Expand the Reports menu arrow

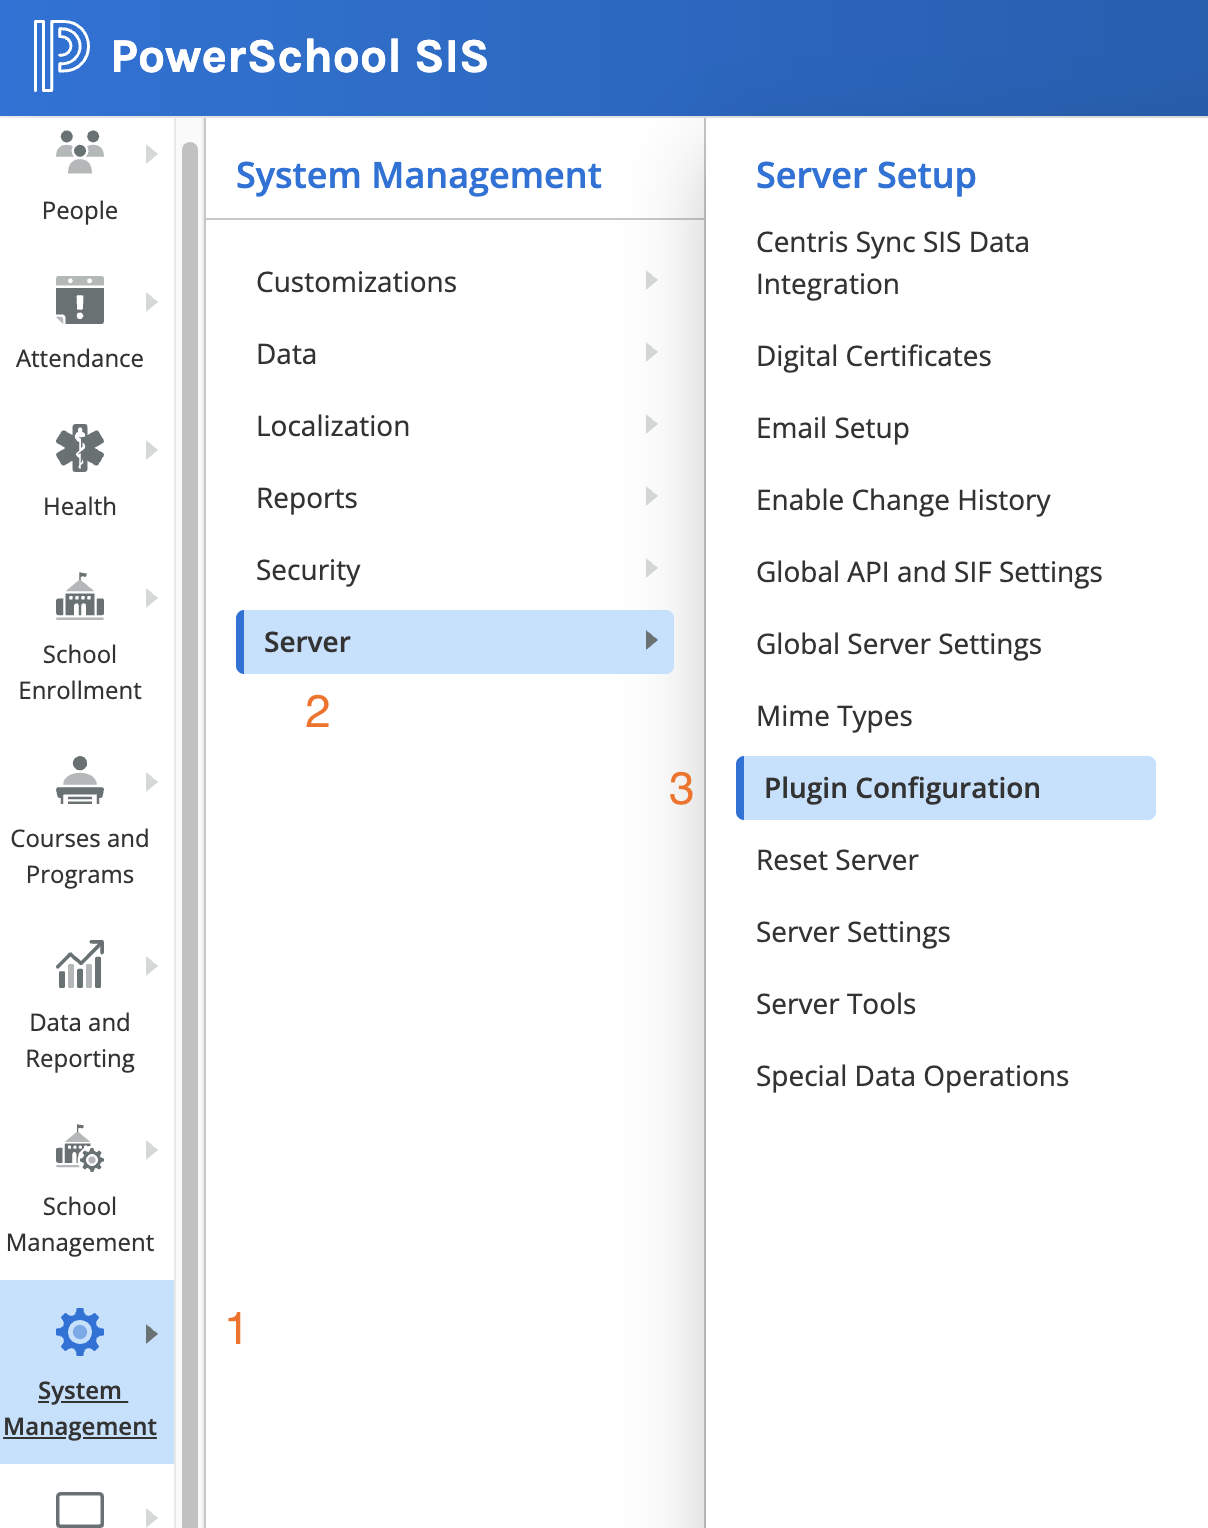[651, 496]
